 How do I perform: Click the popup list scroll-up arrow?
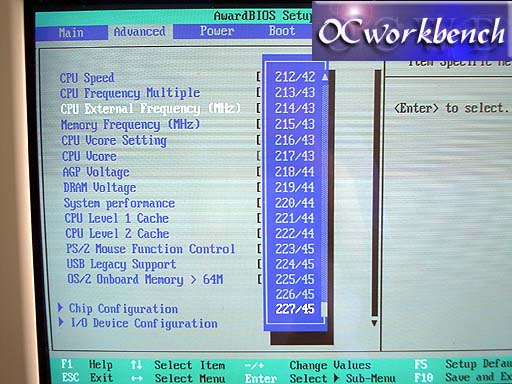pyautogui.click(x=324, y=77)
